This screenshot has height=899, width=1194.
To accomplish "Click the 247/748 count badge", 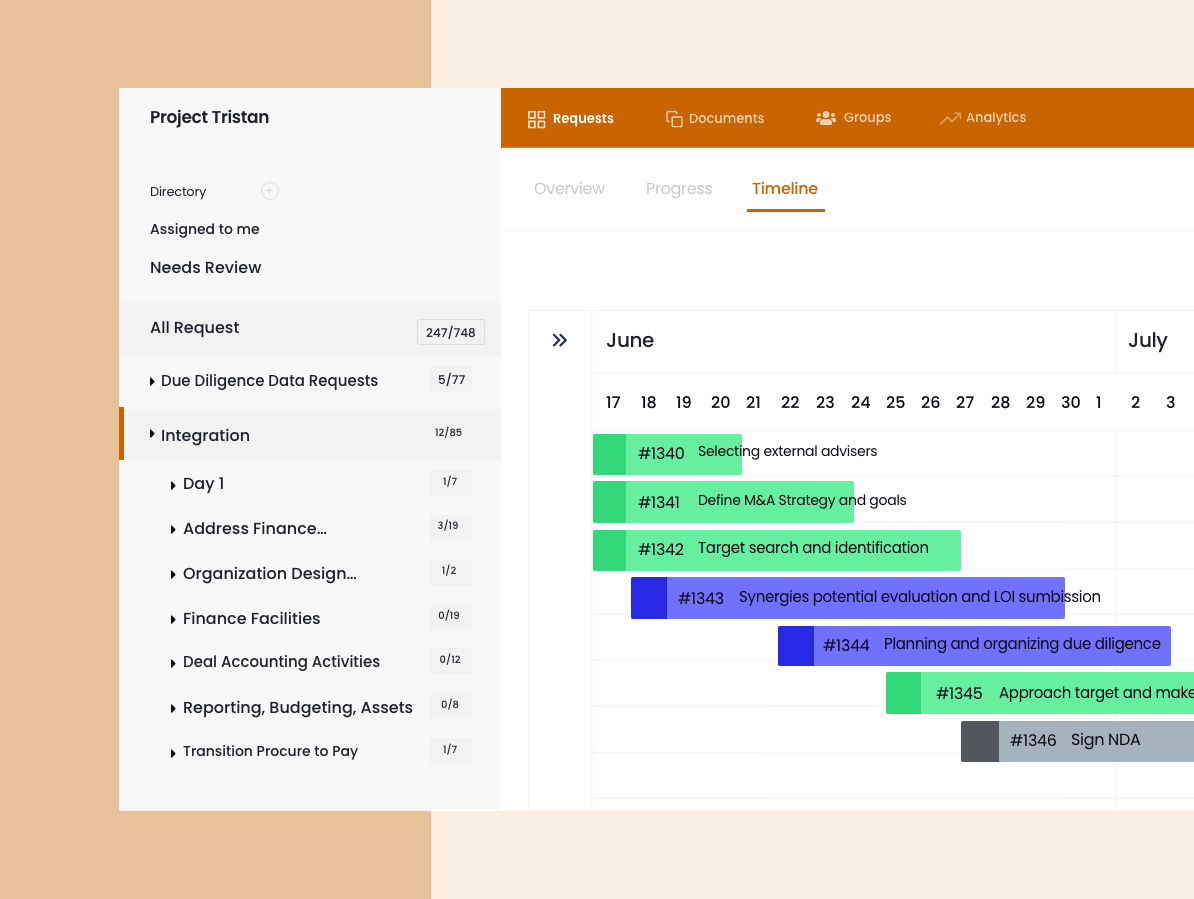I will click(x=450, y=333).
